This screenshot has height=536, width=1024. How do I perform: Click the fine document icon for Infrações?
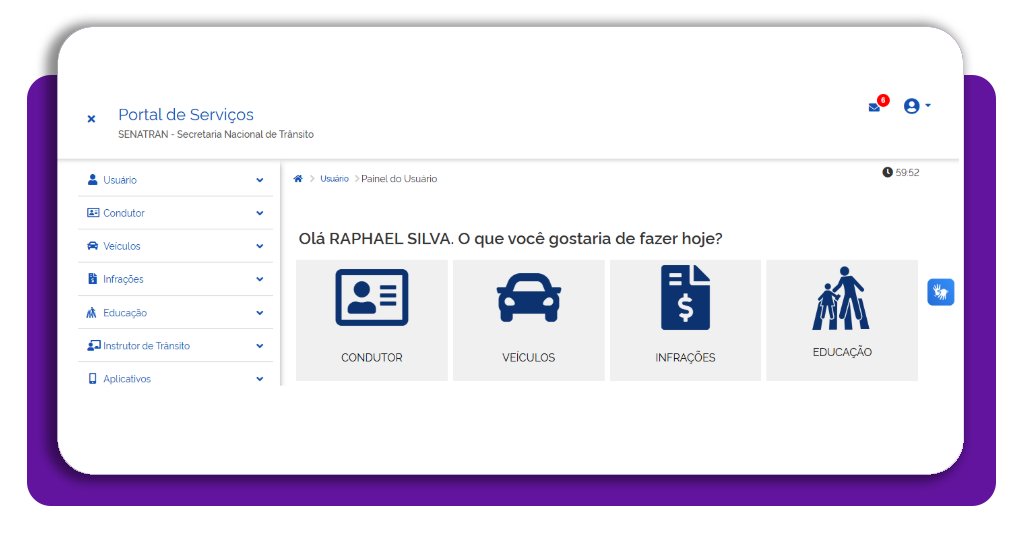tap(685, 298)
